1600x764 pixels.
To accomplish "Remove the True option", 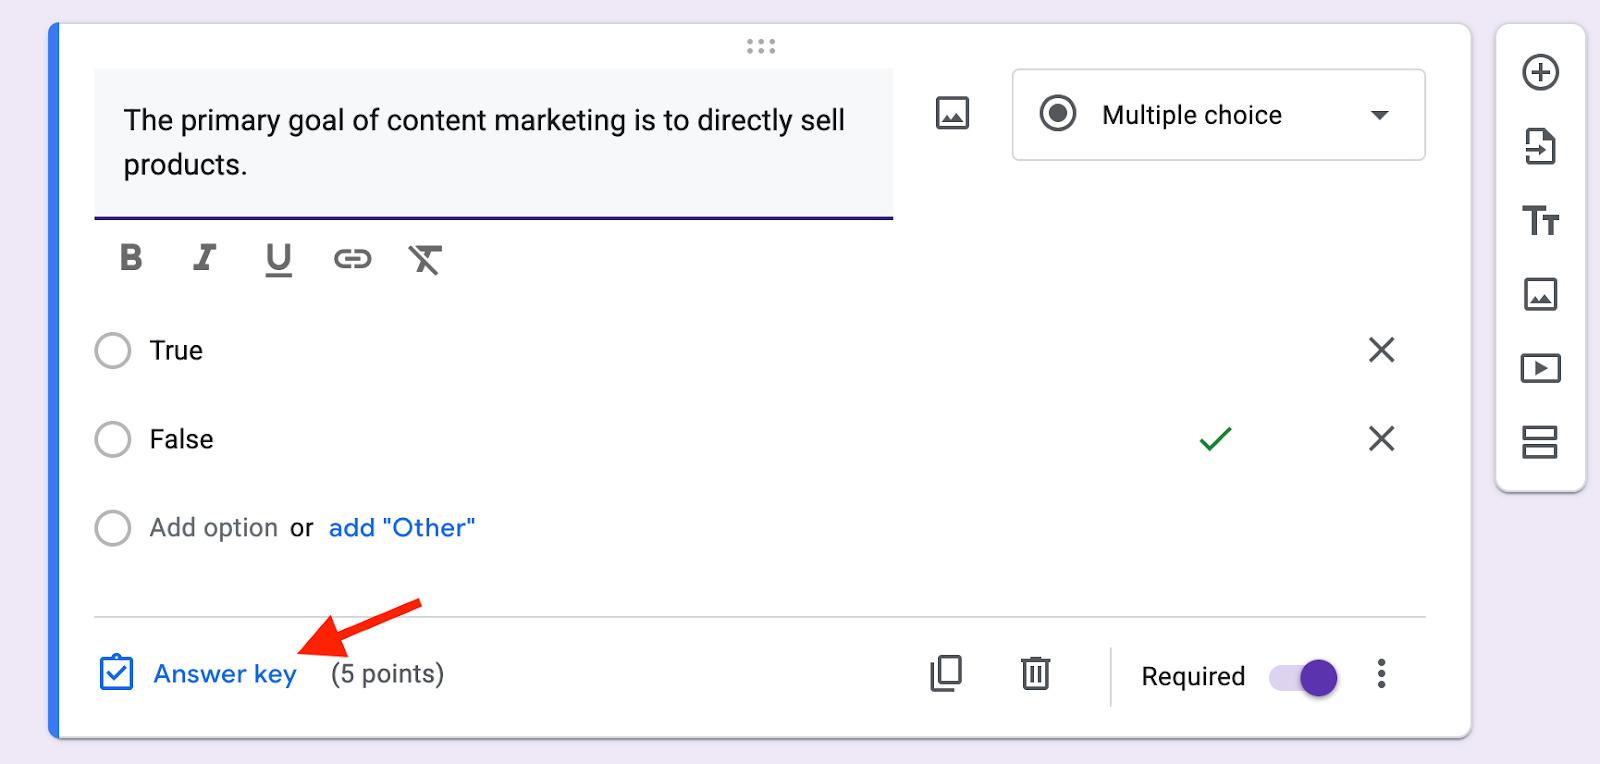I will (x=1381, y=350).
